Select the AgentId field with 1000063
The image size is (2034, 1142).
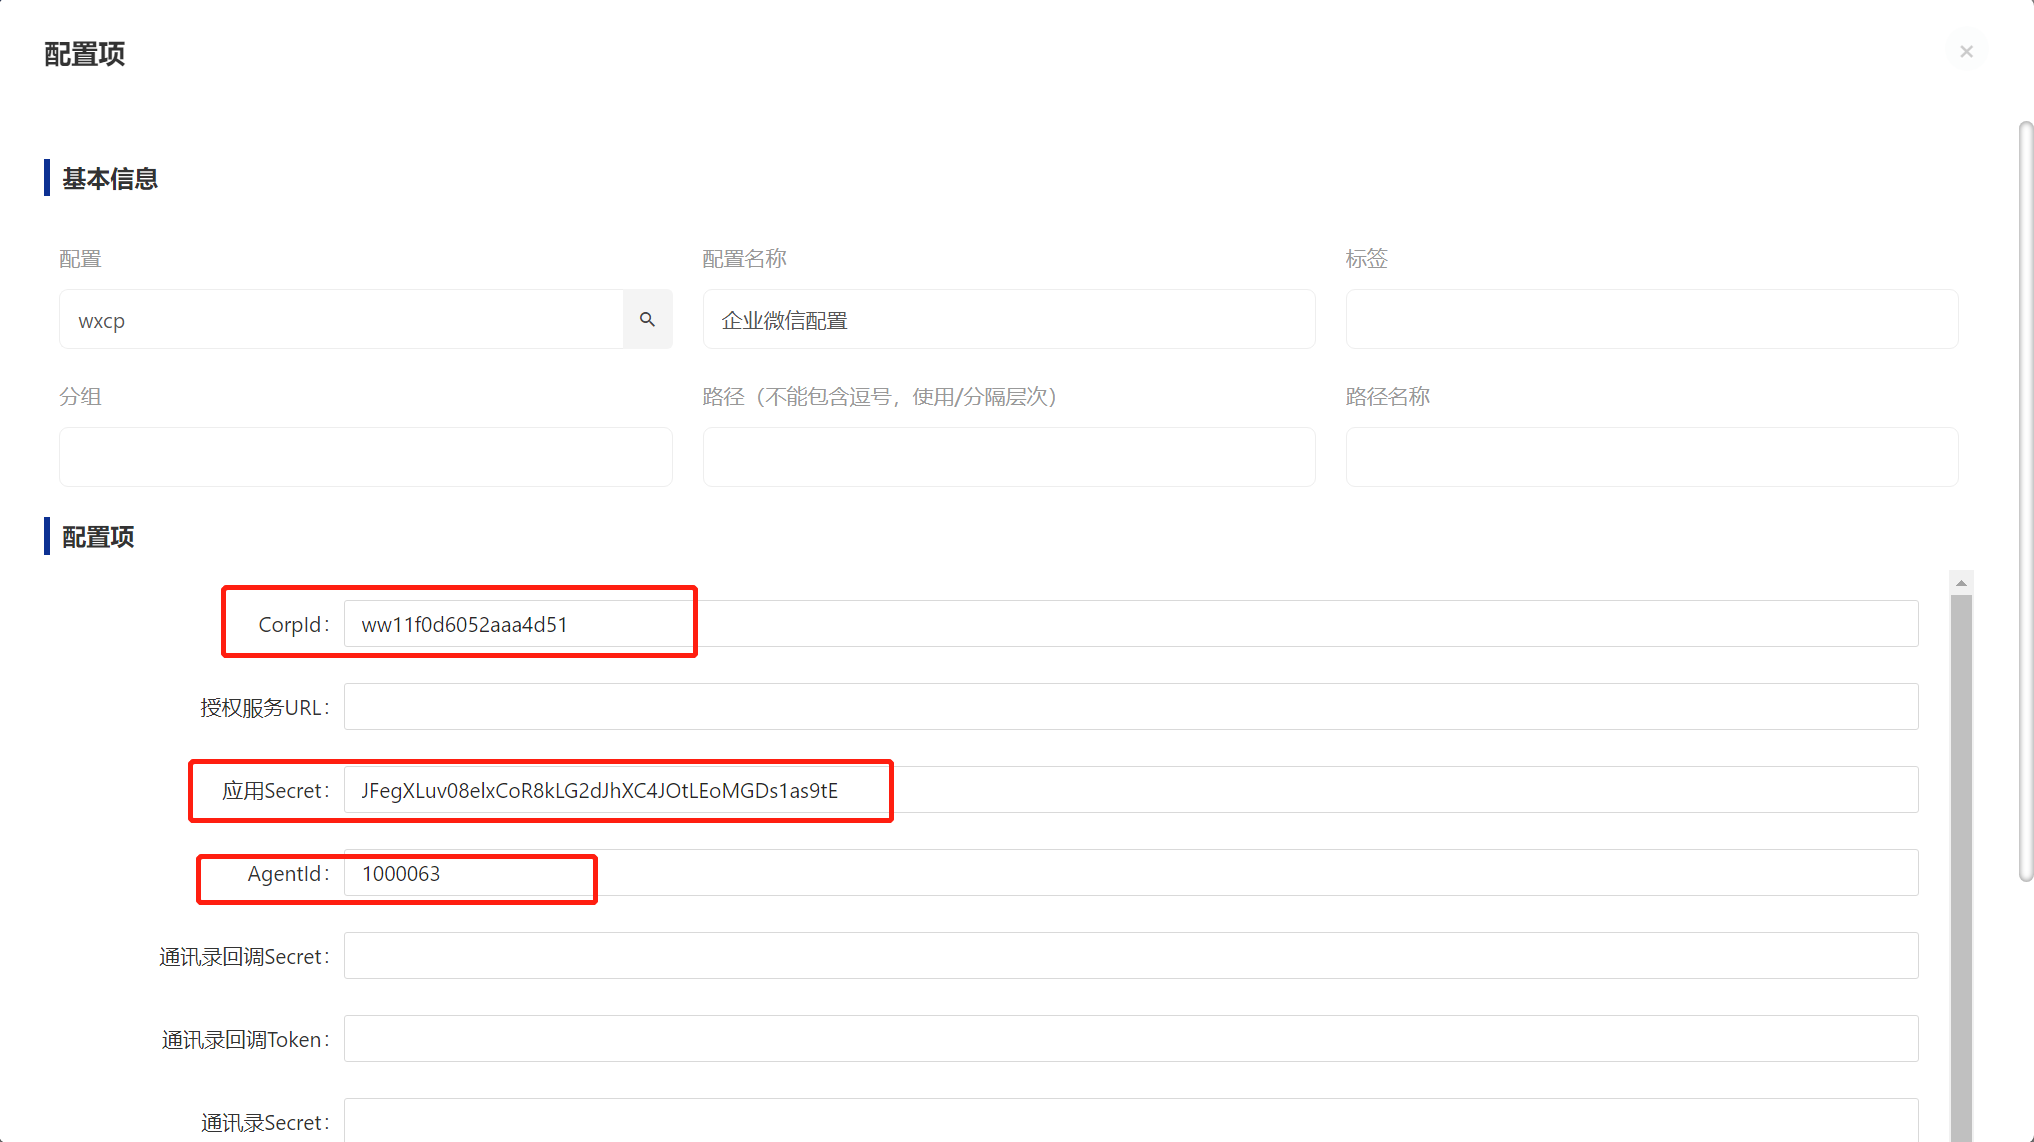1130,873
